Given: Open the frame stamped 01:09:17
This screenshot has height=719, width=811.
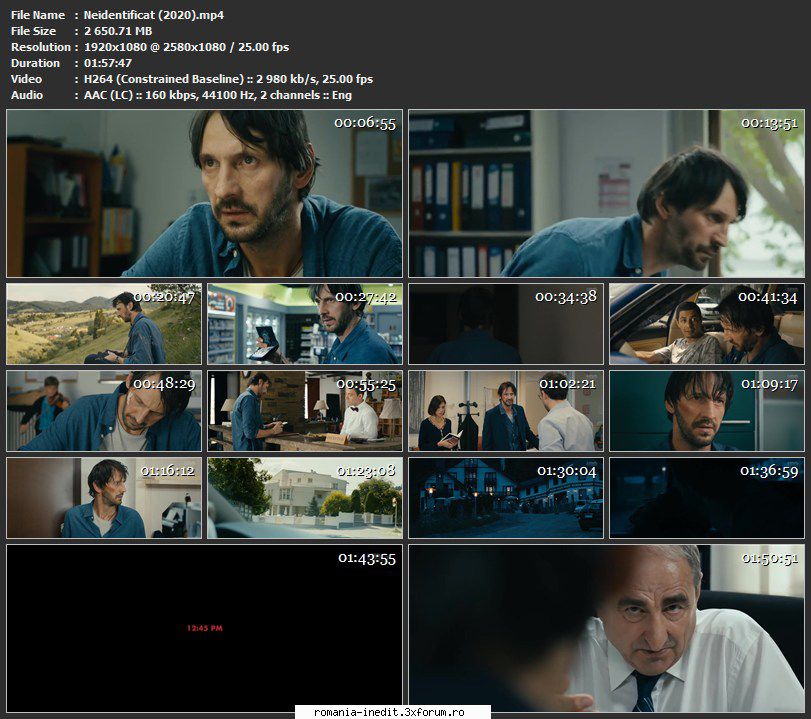Looking at the screenshot, I should coord(707,411).
